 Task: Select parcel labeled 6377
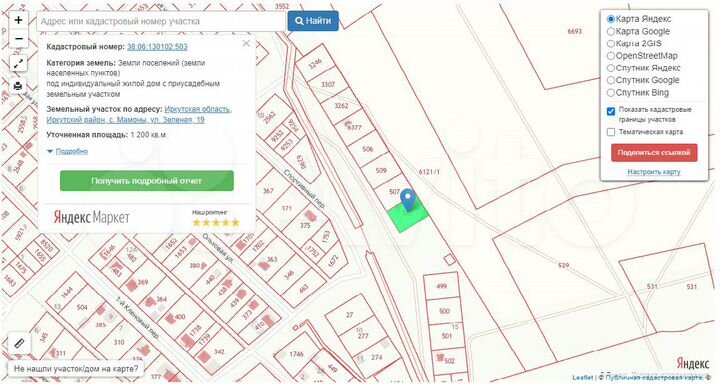click(354, 128)
